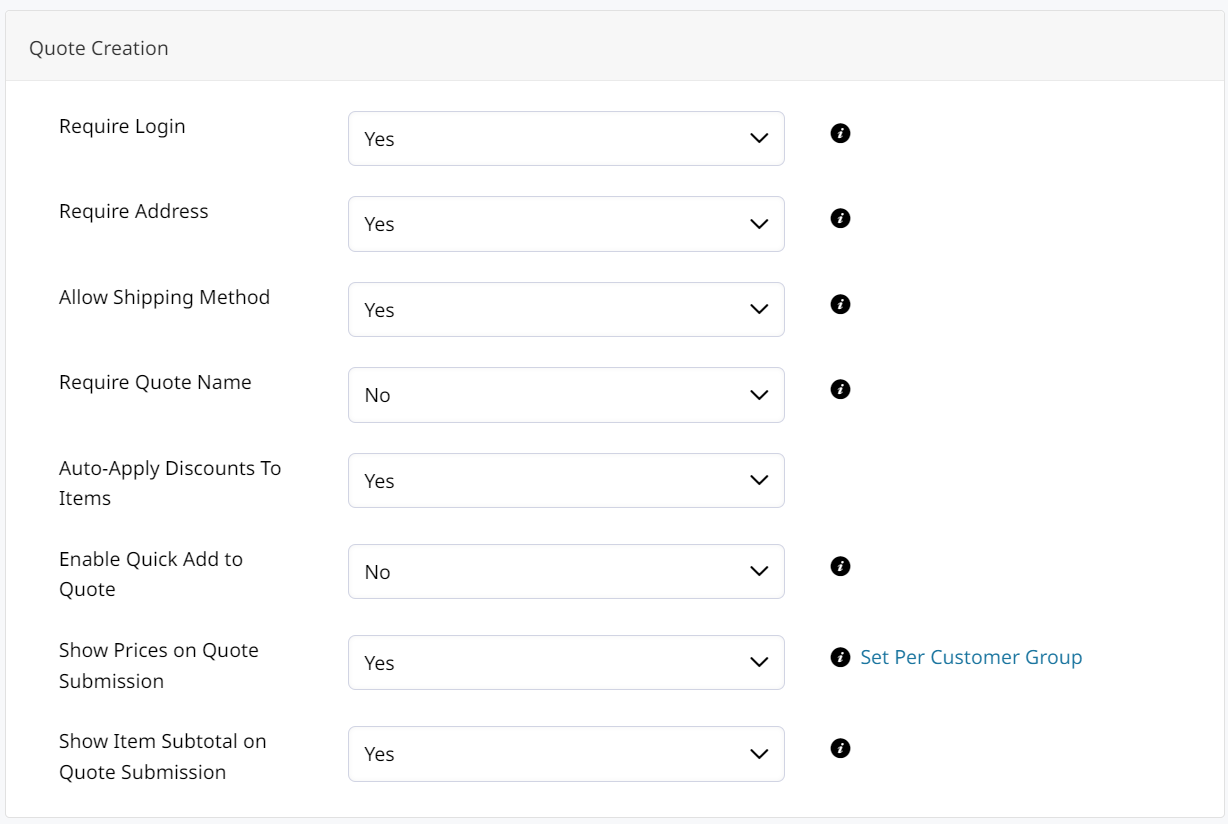Viewport: 1228px width, 824px height.
Task: Expand Enable Quick Add to Quote dropdown
Action: (566, 572)
